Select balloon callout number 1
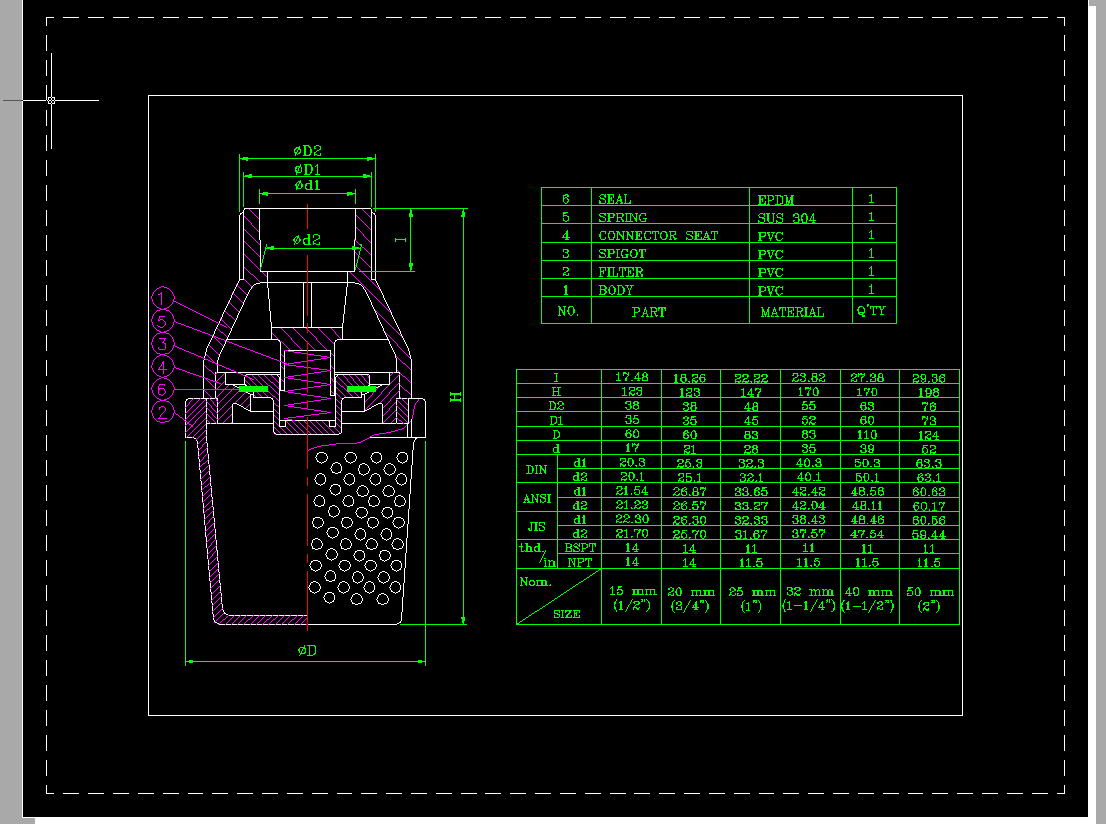1106x824 pixels. pyautogui.click(x=162, y=298)
